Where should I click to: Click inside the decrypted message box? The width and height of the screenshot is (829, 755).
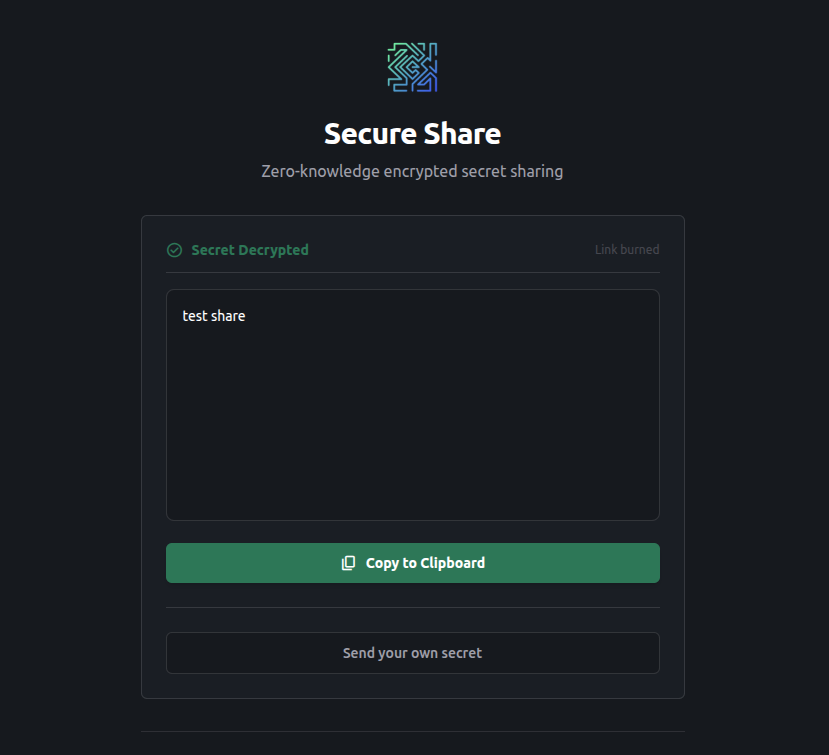[412, 404]
